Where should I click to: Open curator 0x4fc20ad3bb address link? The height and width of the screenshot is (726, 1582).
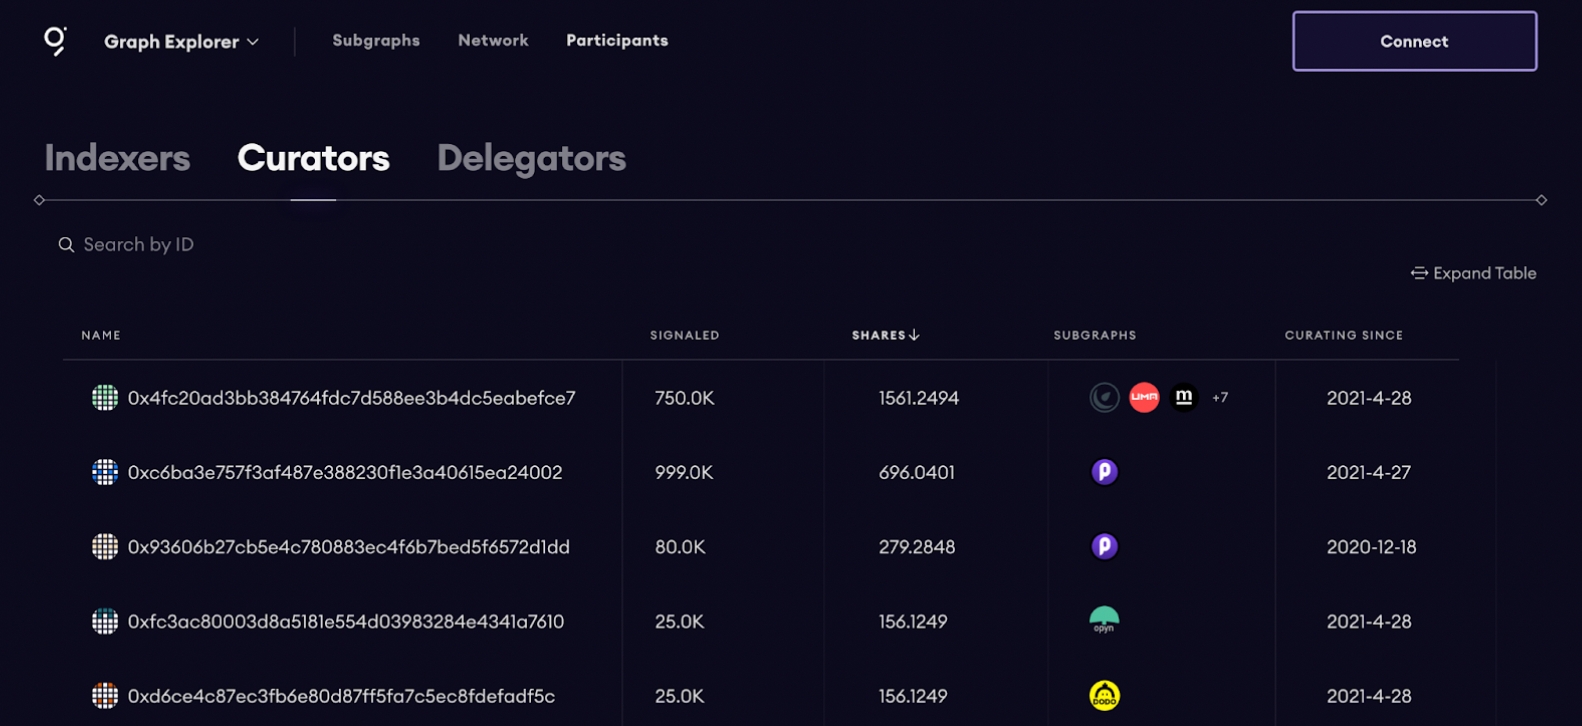pos(351,398)
